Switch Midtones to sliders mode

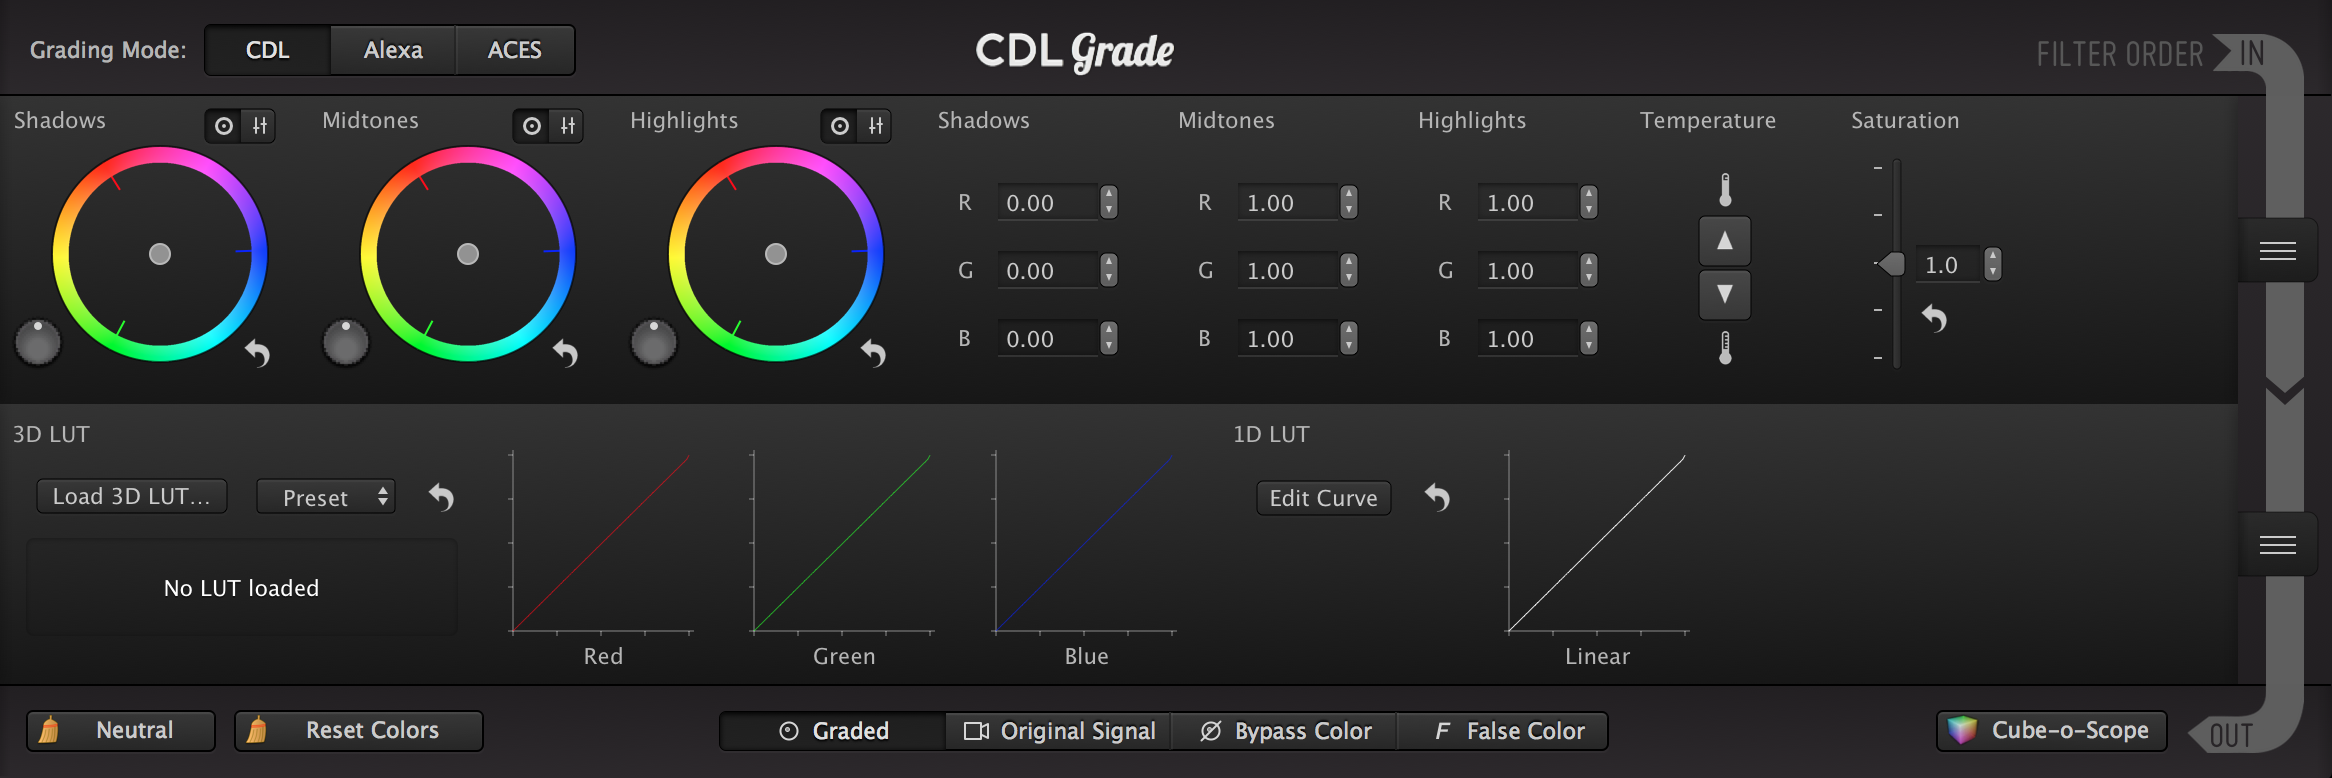(568, 126)
